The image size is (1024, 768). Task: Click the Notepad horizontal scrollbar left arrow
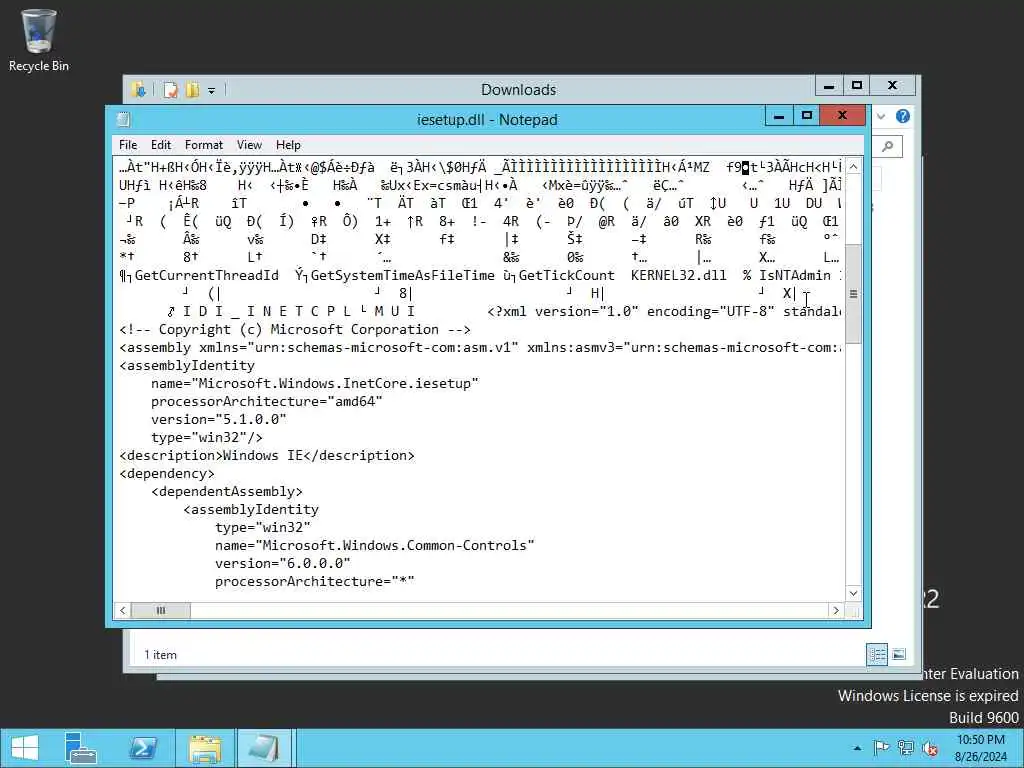pyautogui.click(x=122, y=611)
